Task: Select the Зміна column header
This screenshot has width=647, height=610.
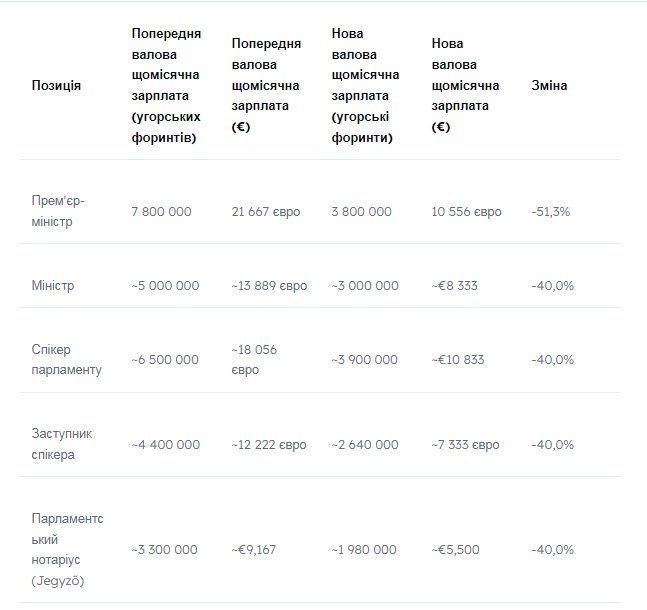Action: [x=549, y=85]
